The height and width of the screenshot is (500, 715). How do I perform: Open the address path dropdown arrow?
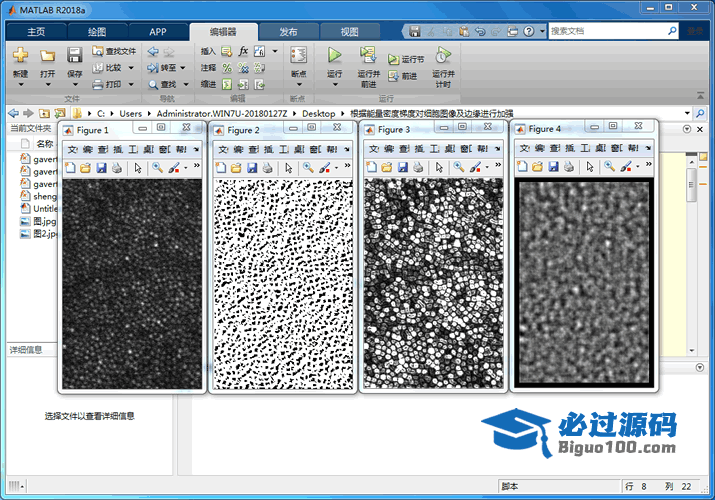tap(686, 114)
